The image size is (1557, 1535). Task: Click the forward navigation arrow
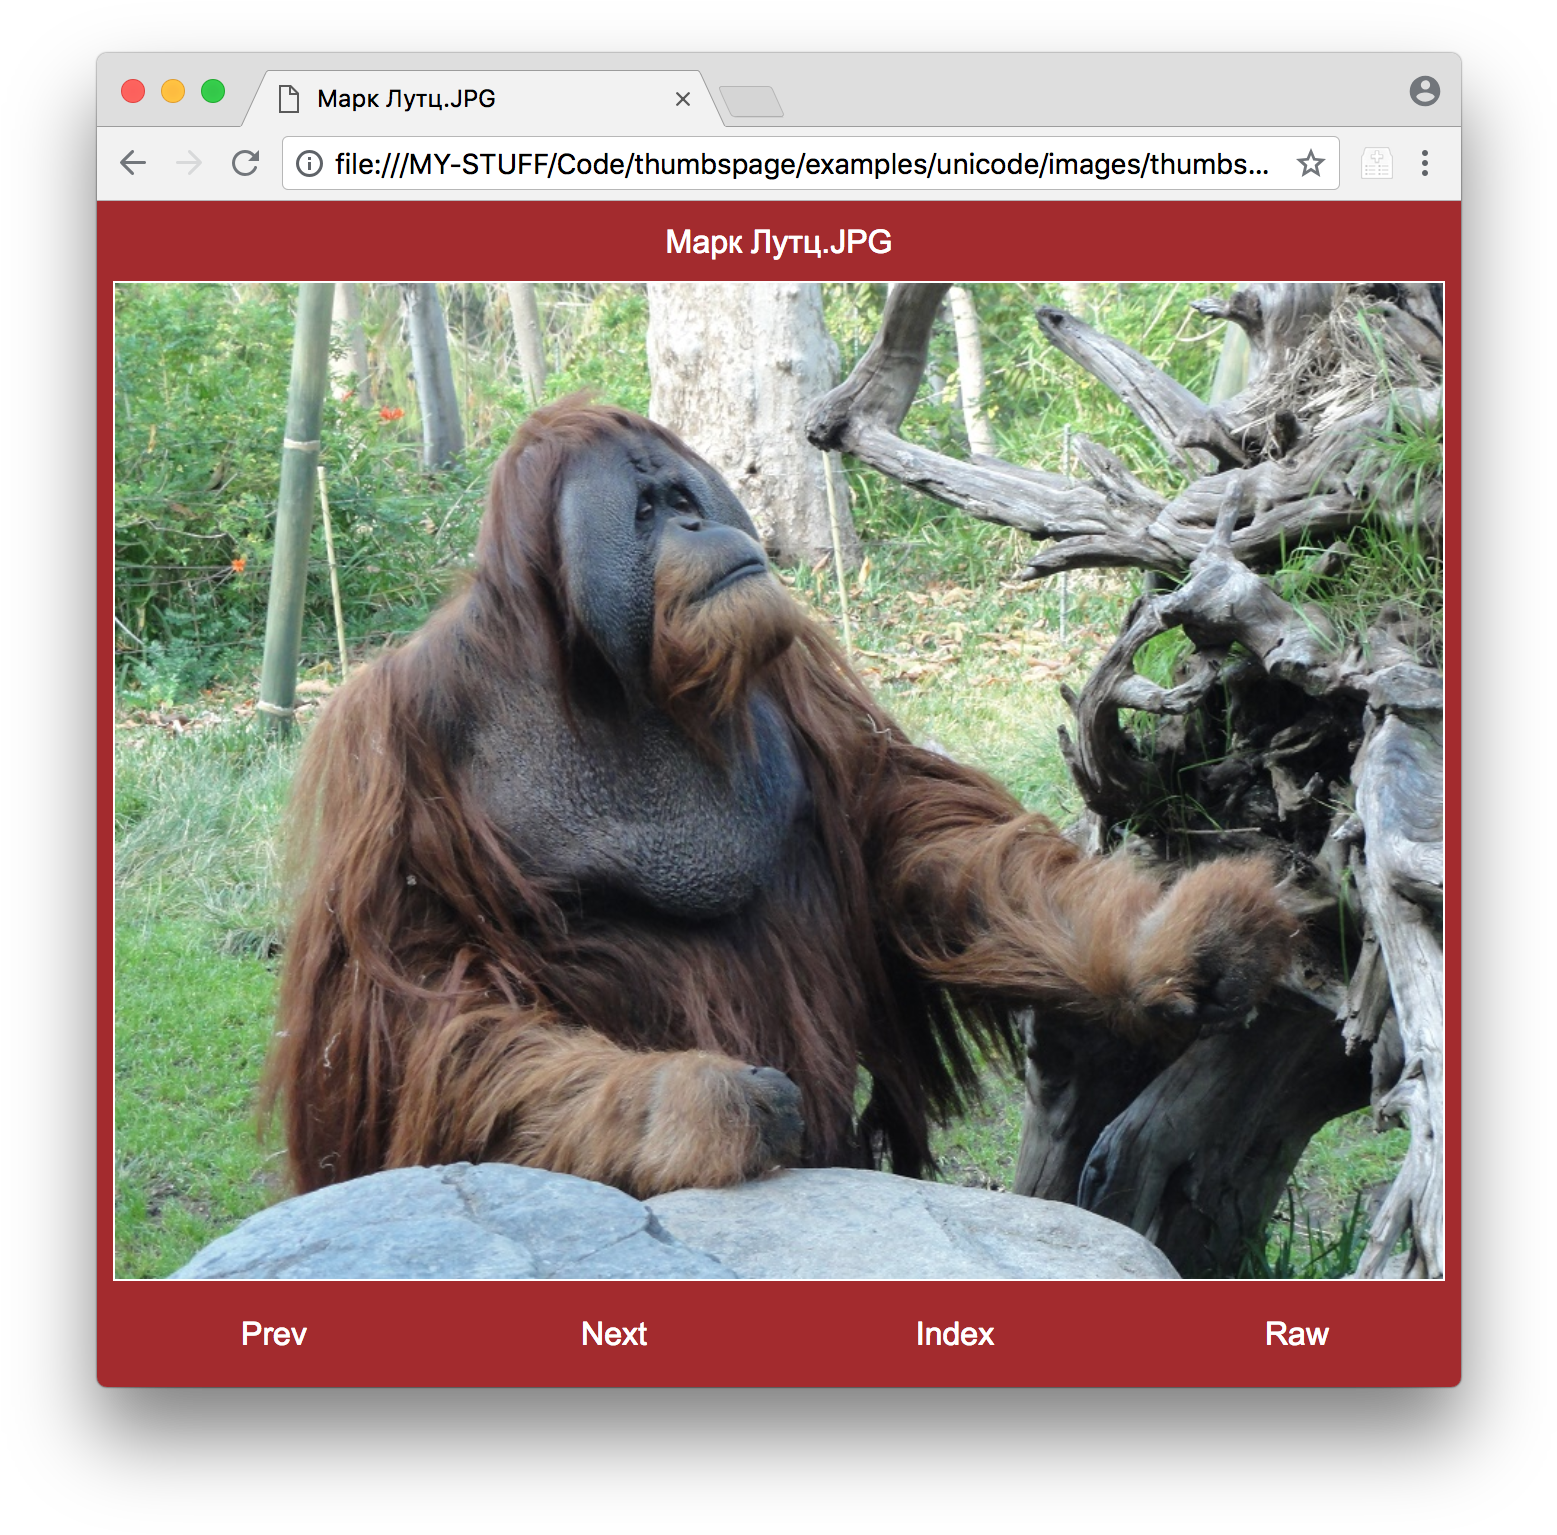tap(190, 163)
